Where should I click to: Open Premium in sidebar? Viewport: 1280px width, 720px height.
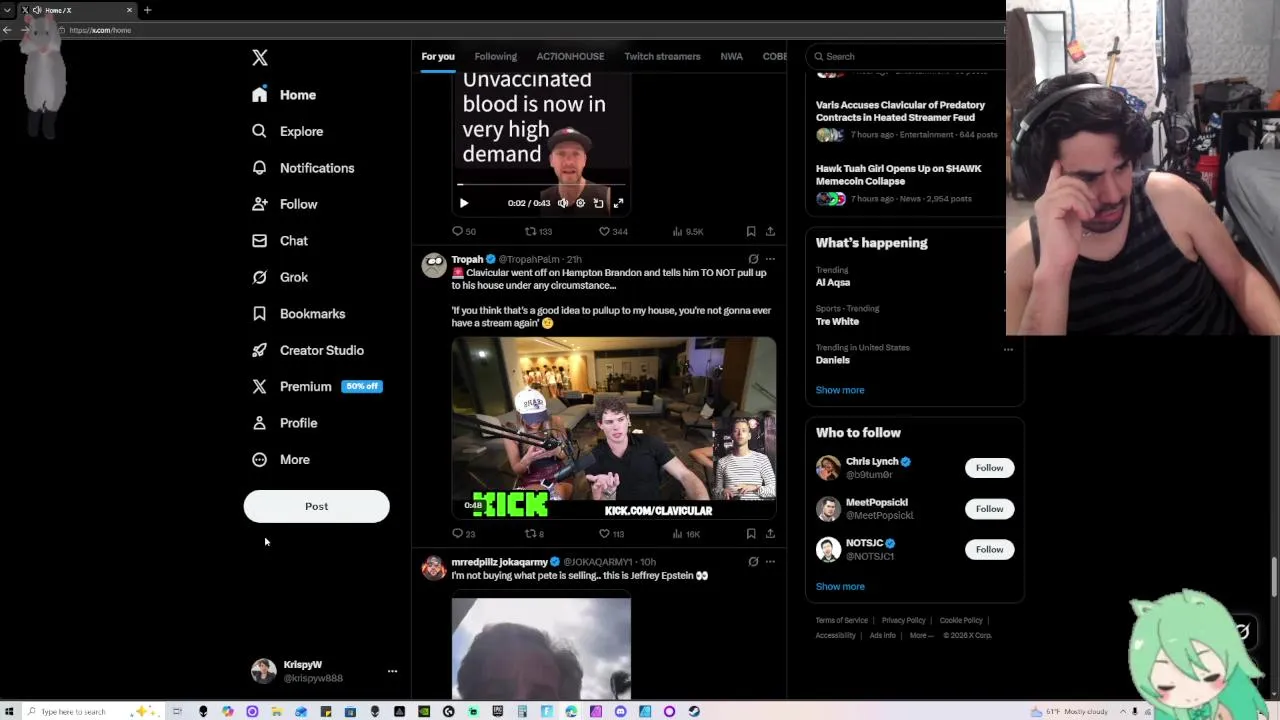click(316, 386)
